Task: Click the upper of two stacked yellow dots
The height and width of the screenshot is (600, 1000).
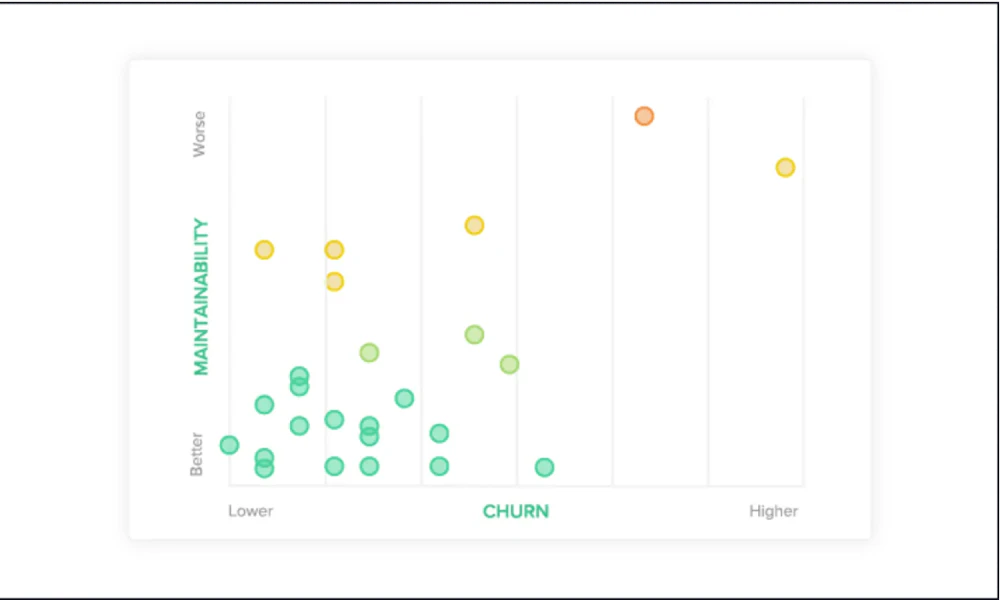Action: pos(334,250)
